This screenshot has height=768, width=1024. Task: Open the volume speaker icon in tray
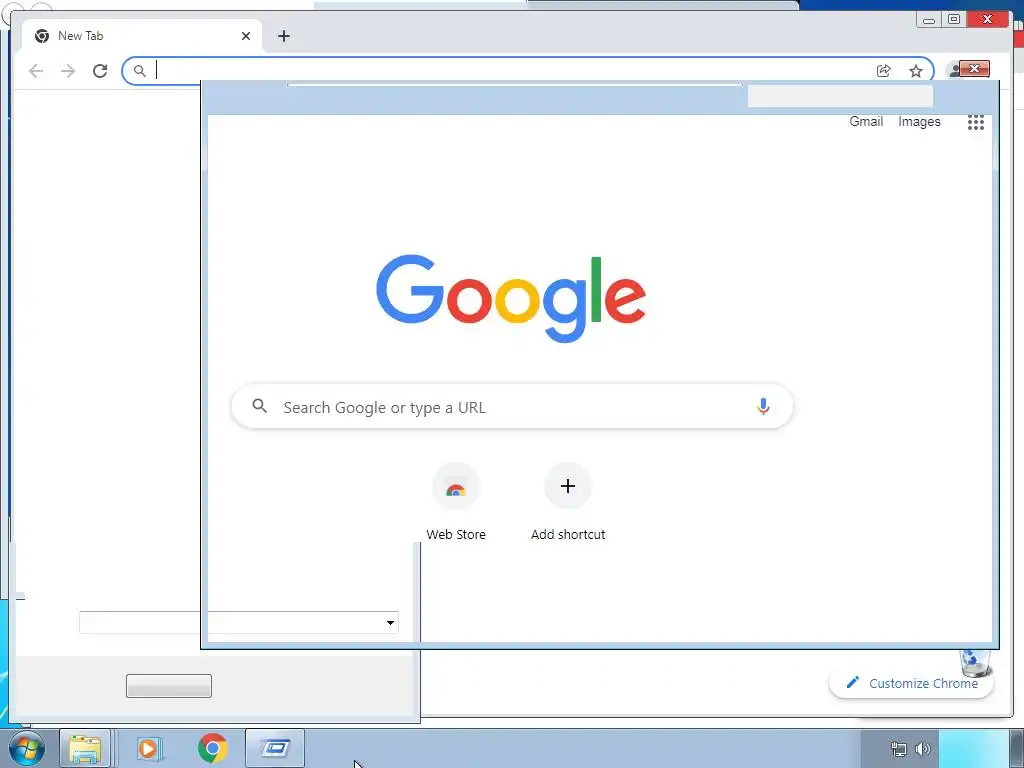[923, 749]
